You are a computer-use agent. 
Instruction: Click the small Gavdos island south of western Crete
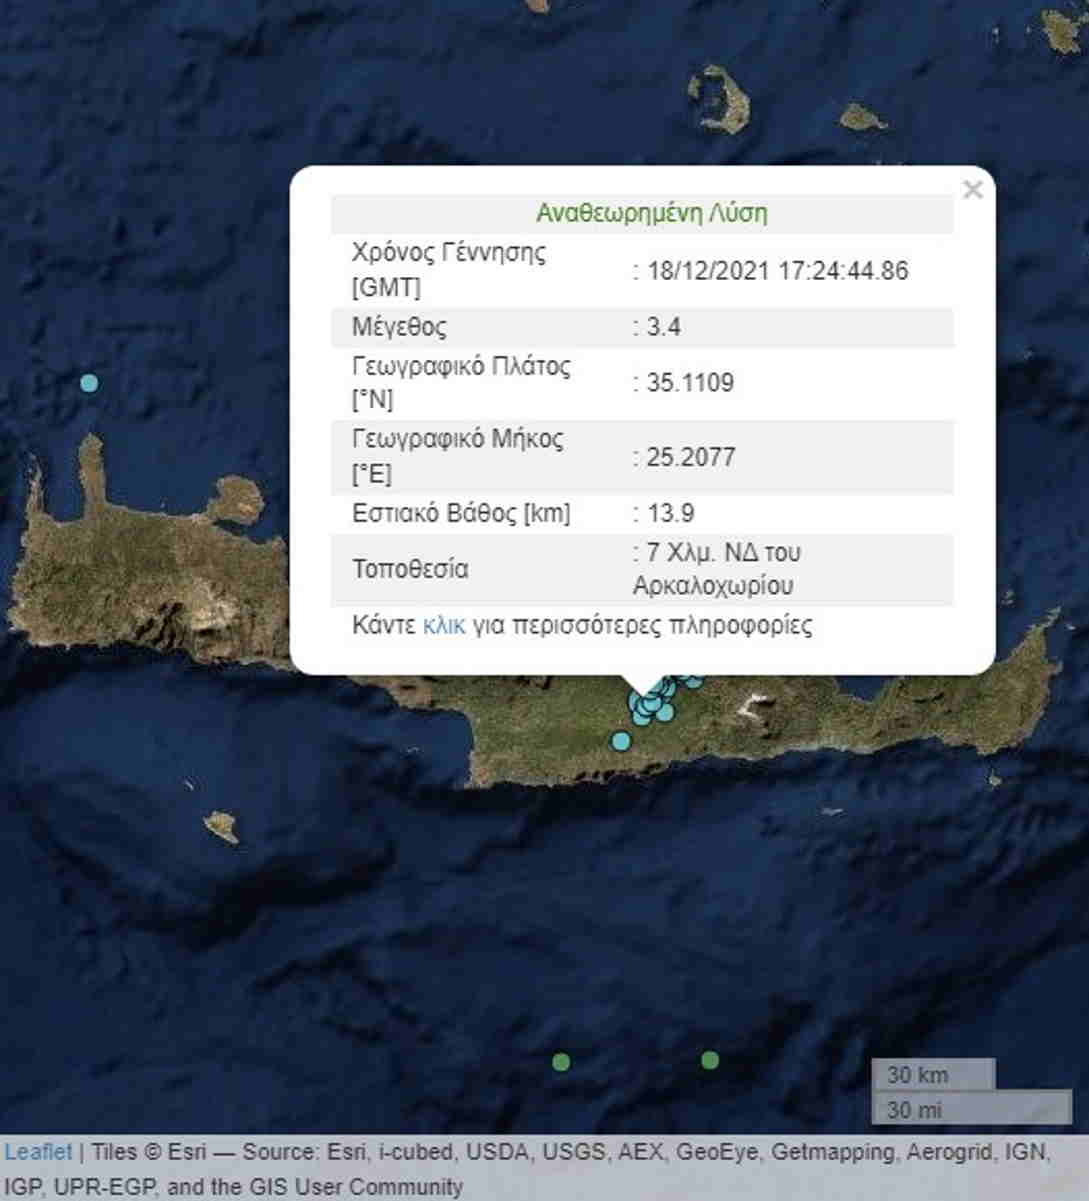click(221, 826)
